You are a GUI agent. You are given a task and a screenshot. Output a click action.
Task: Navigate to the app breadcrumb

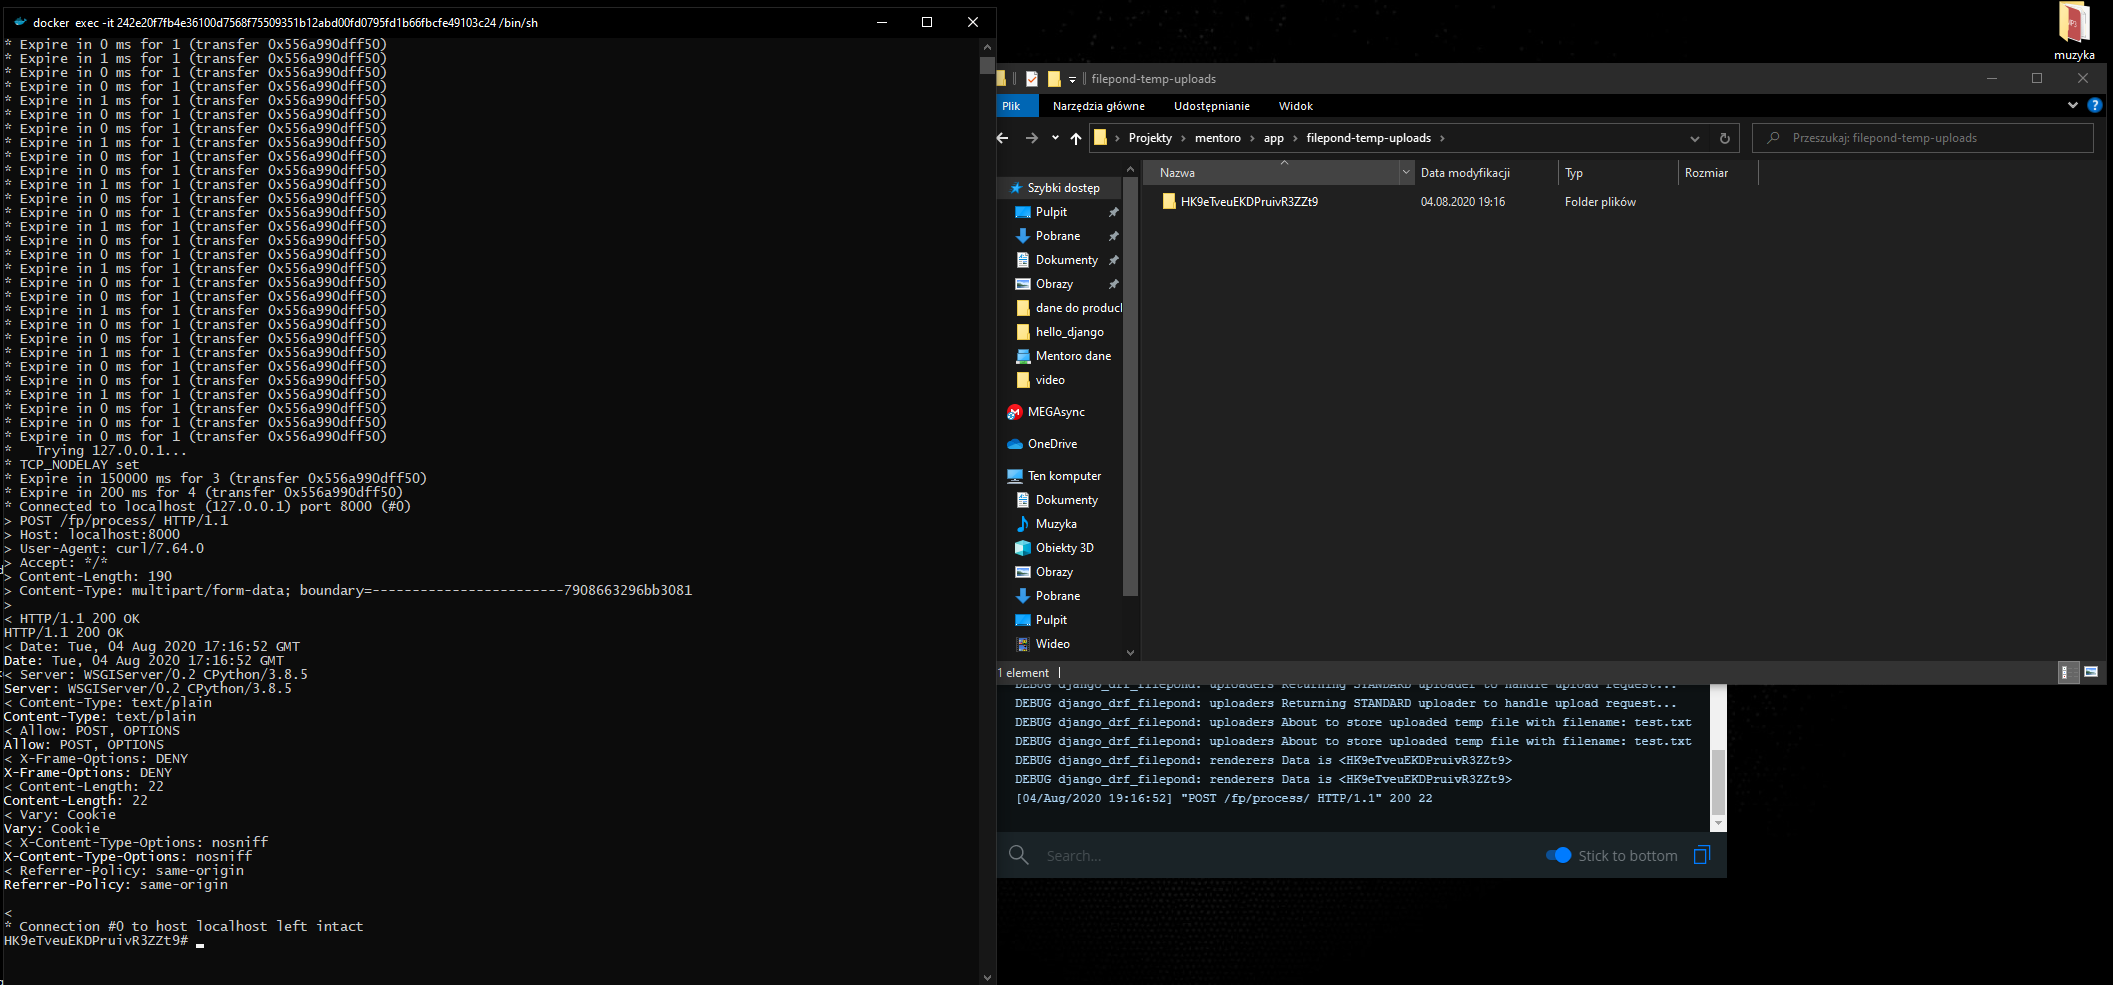click(1273, 138)
